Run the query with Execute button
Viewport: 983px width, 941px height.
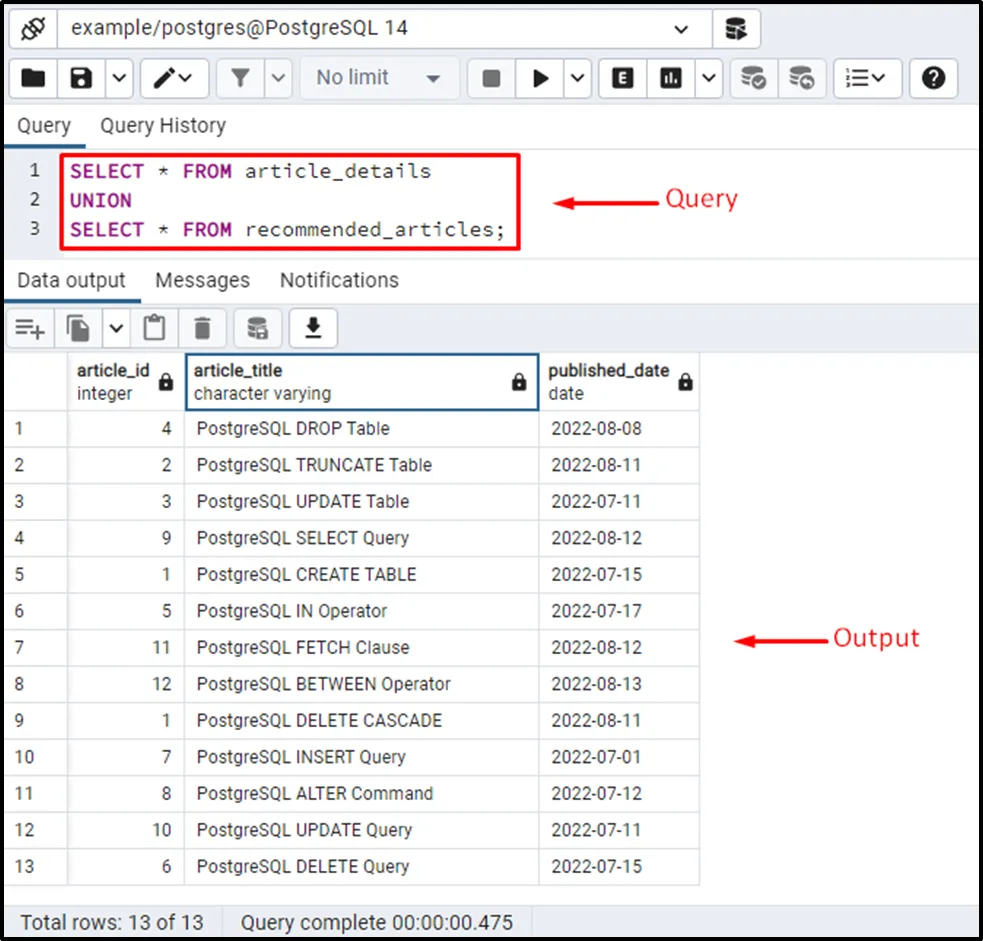[541, 78]
